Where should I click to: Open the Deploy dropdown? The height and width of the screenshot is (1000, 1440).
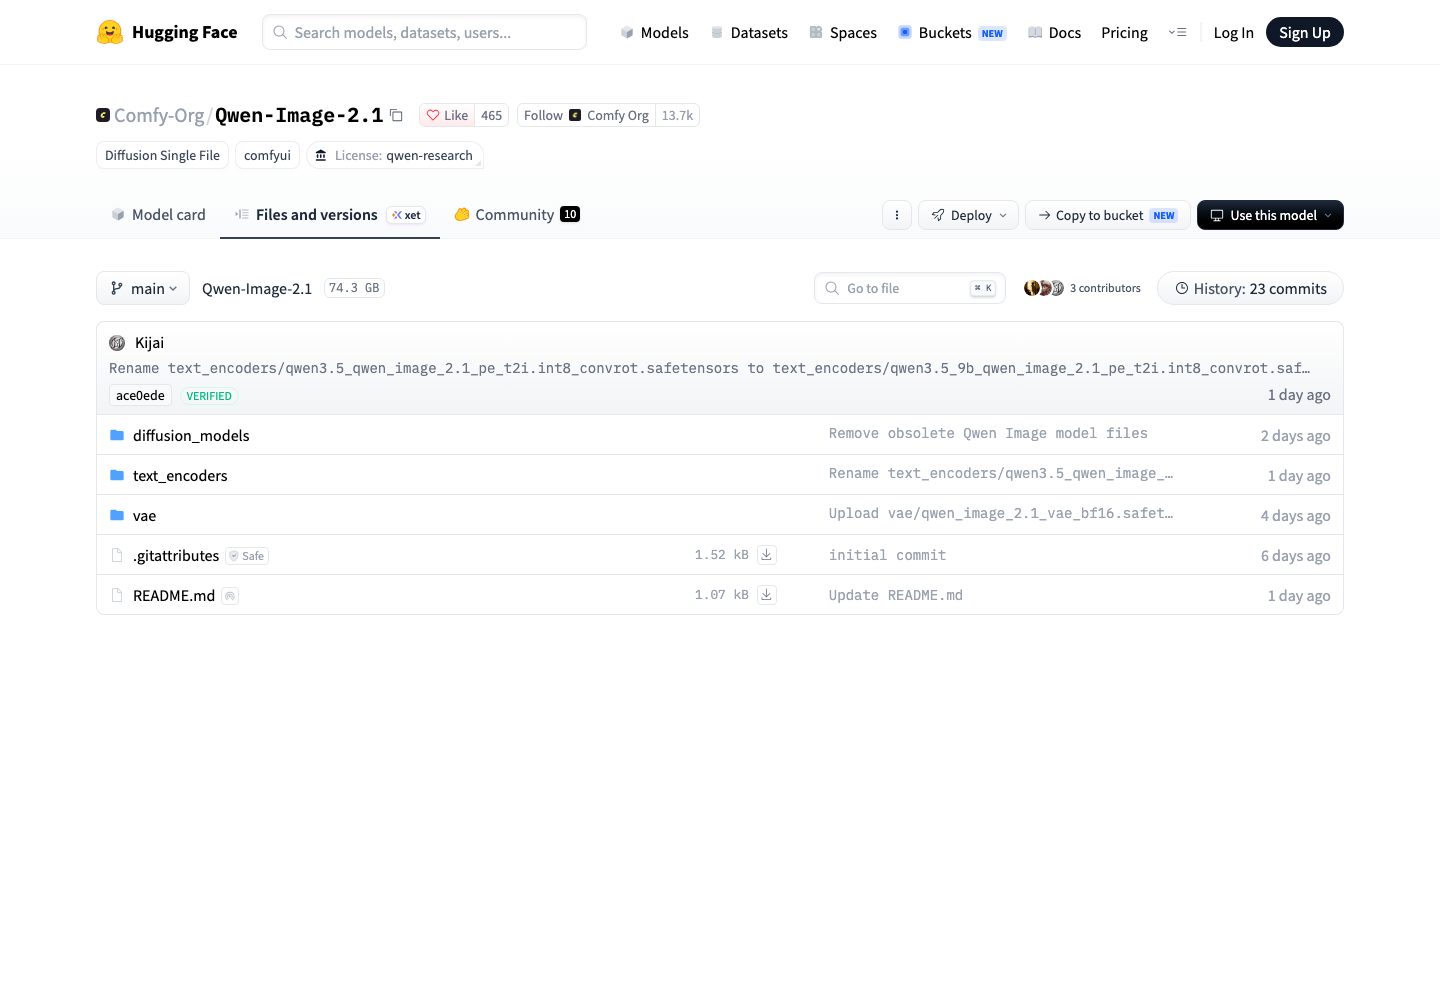[x=969, y=215]
